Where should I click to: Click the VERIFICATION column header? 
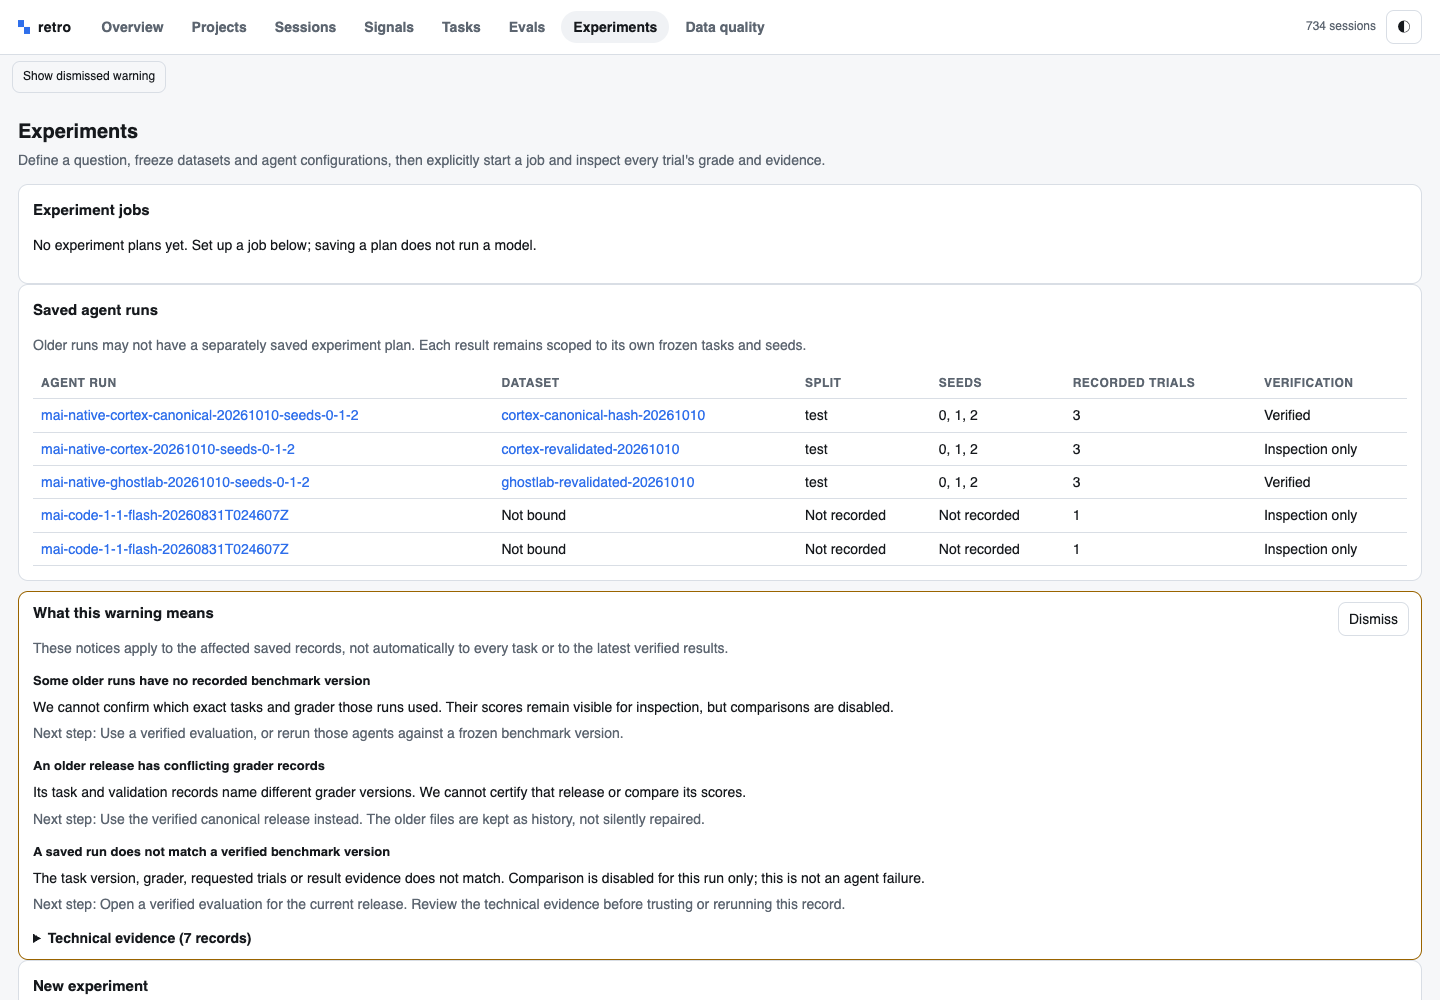[1308, 383]
